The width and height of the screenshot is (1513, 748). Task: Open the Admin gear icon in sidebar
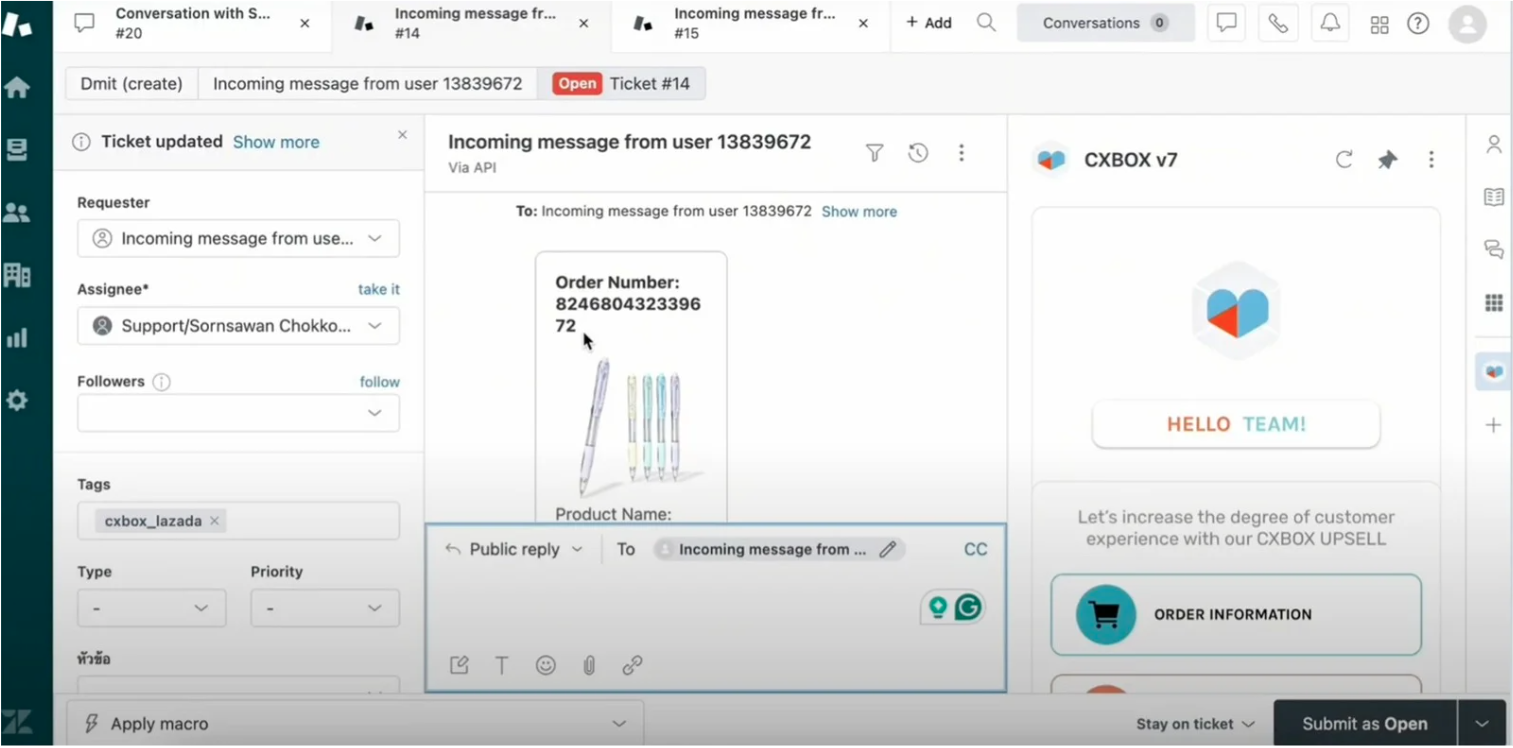17,401
